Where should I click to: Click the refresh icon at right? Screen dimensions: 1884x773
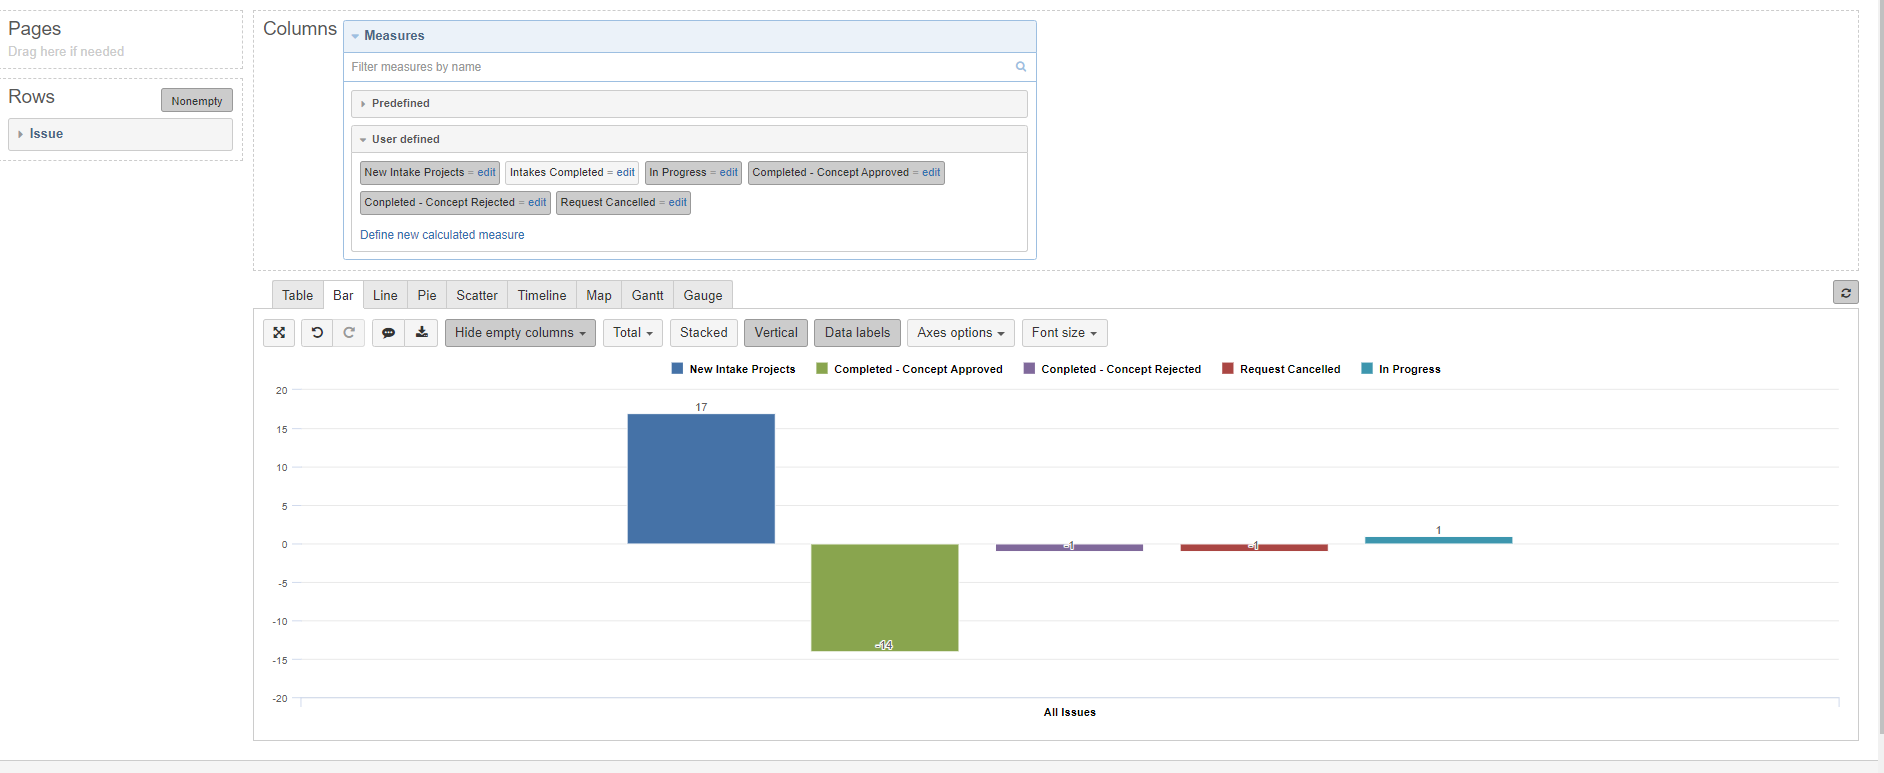tap(1846, 292)
